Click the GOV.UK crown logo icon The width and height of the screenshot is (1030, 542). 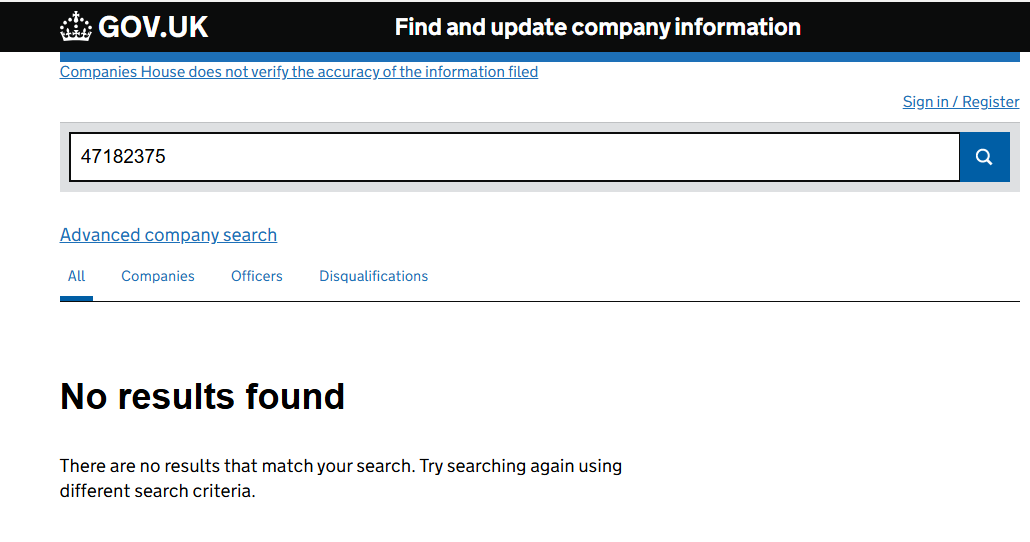[x=76, y=27]
